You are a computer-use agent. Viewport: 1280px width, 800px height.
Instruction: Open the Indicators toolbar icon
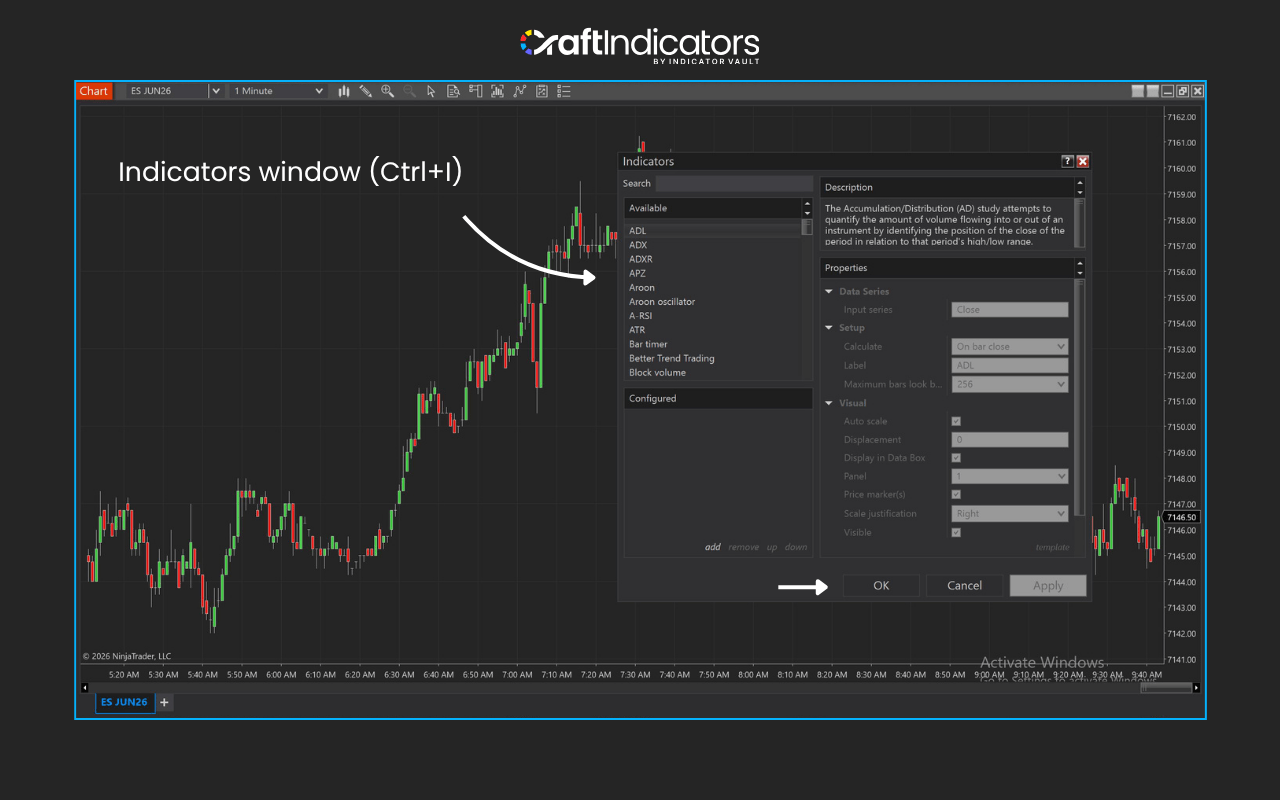497,91
